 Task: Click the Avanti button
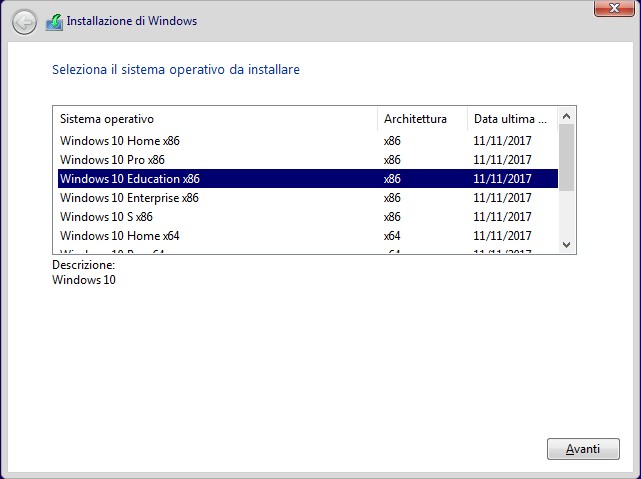click(x=583, y=449)
